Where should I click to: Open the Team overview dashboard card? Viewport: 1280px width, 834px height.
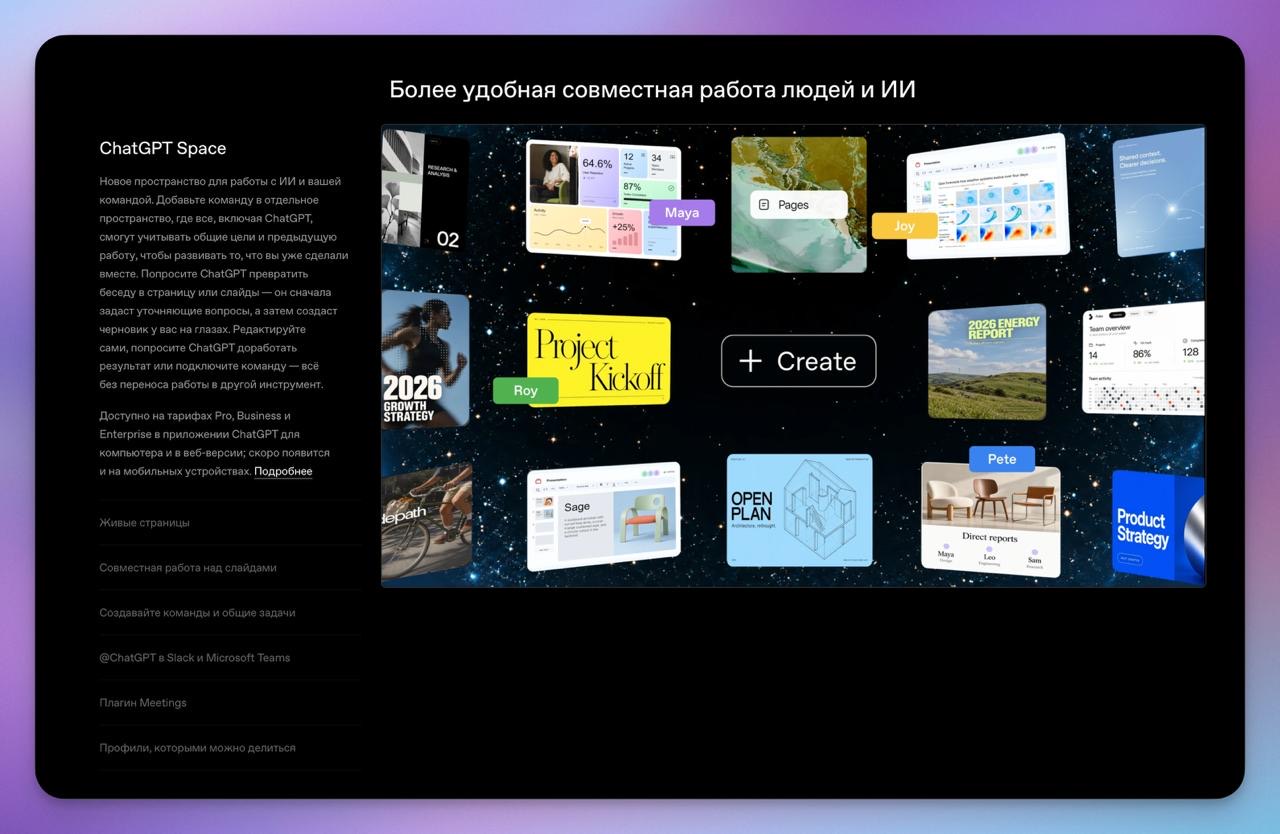(x=1144, y=358)
